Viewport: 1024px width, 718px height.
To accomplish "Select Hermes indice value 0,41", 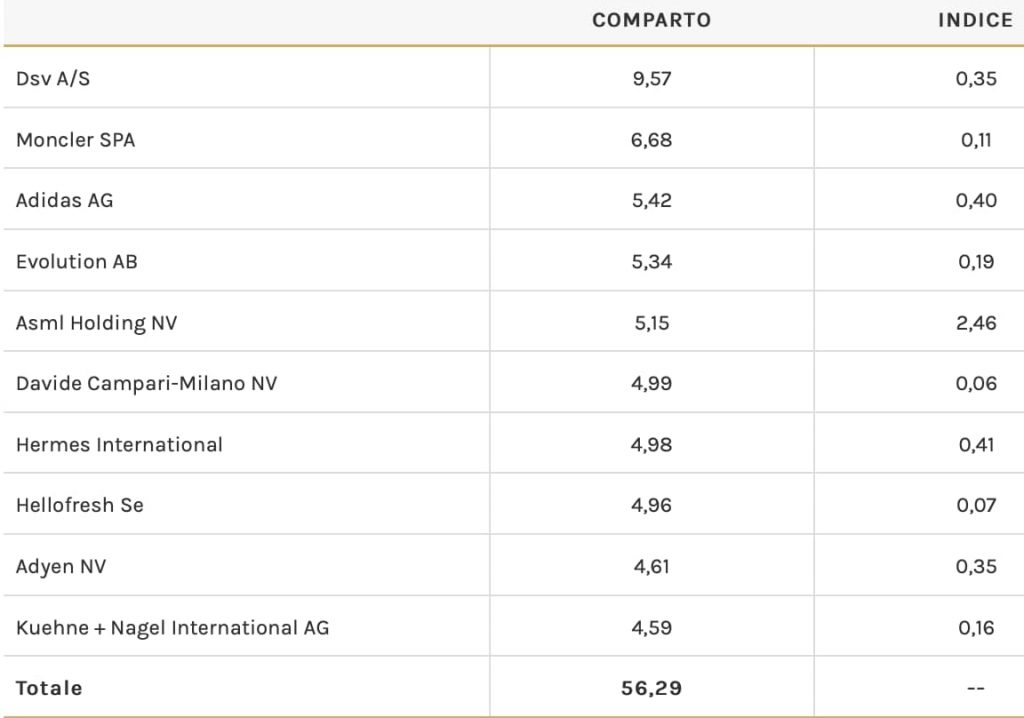I will pos(976,444).
